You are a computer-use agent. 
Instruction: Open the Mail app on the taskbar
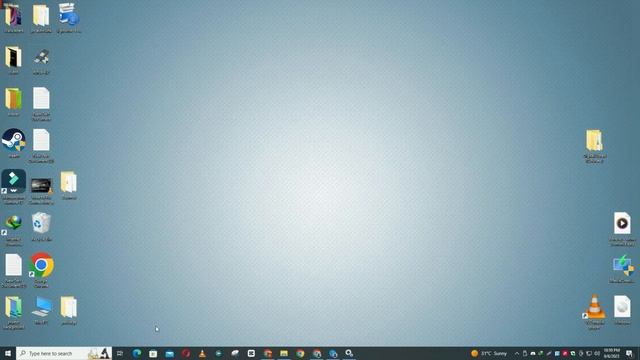(169, 353)
